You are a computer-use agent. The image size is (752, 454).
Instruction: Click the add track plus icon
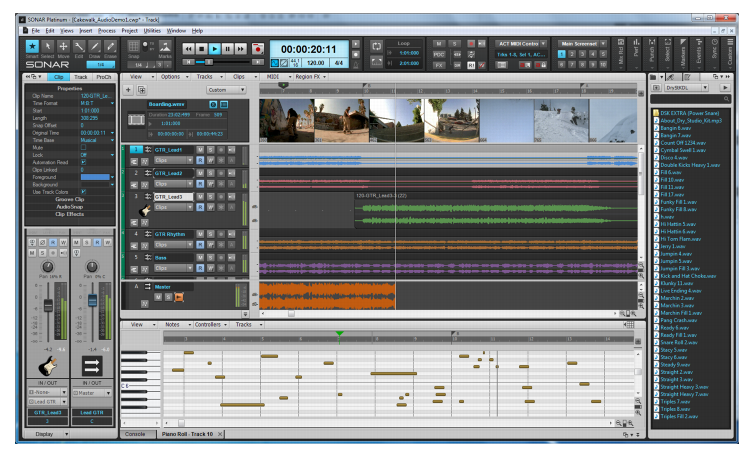tap(129, 90)
